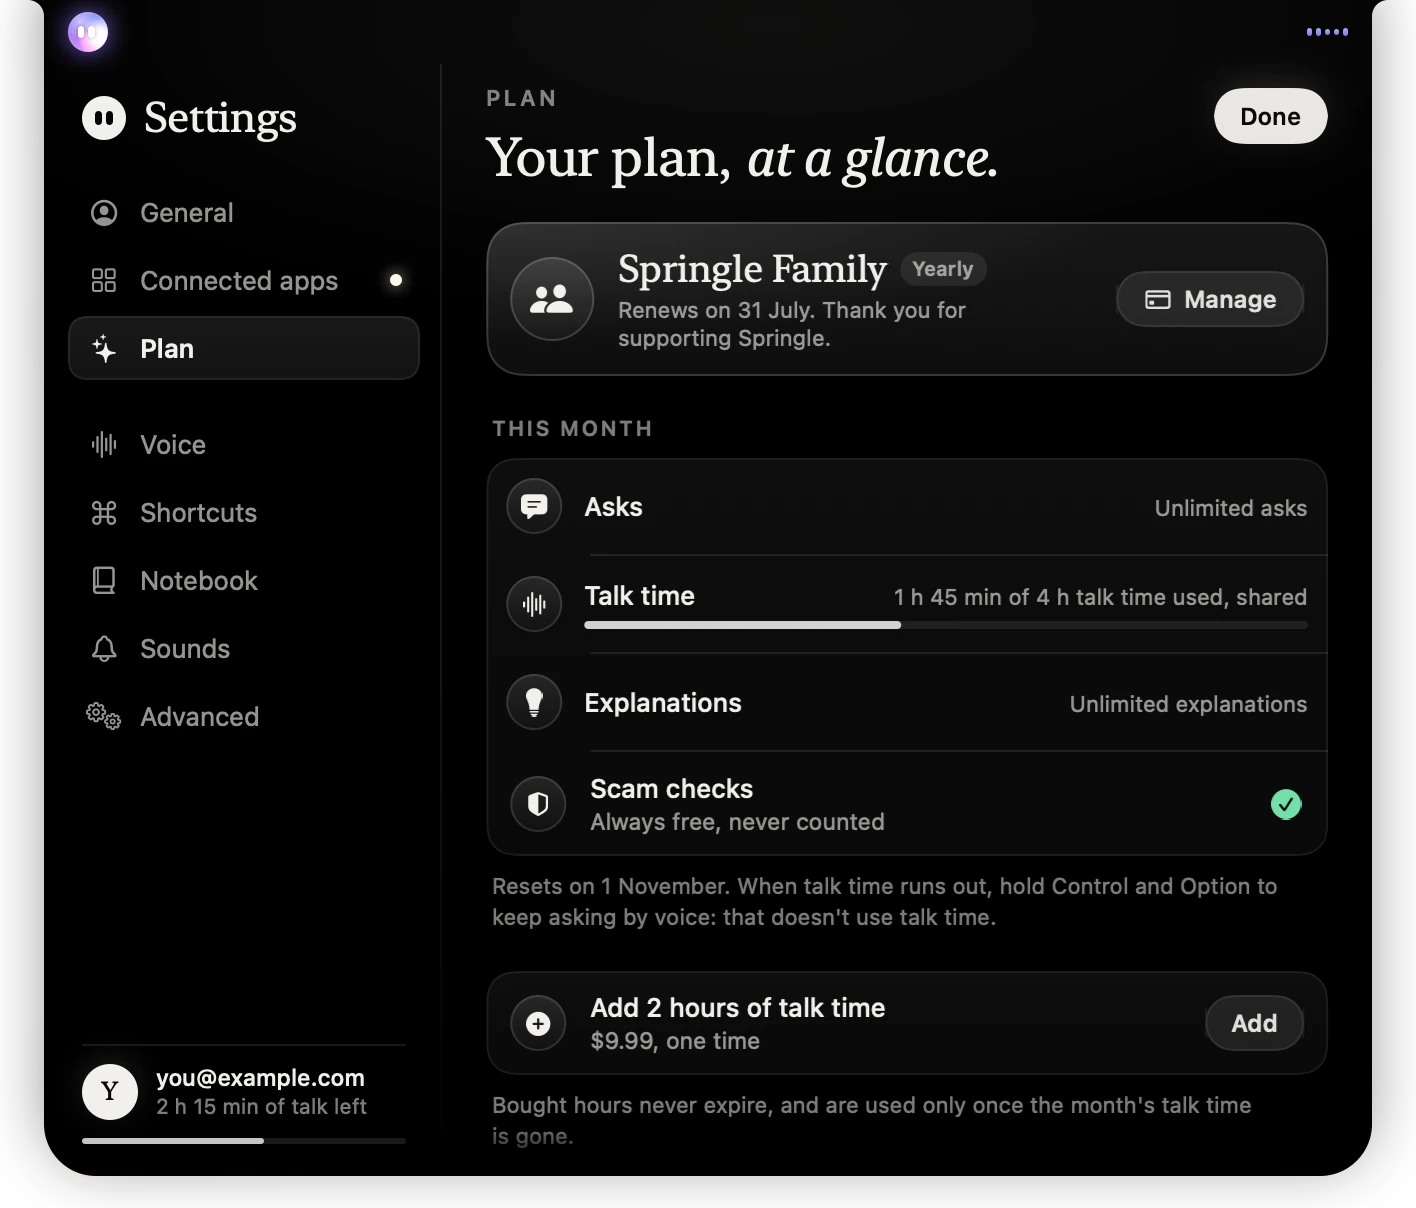Click the Explanations lightbulb icon
This screenshot has width=1416, height=1208.
tap(534, 702)
